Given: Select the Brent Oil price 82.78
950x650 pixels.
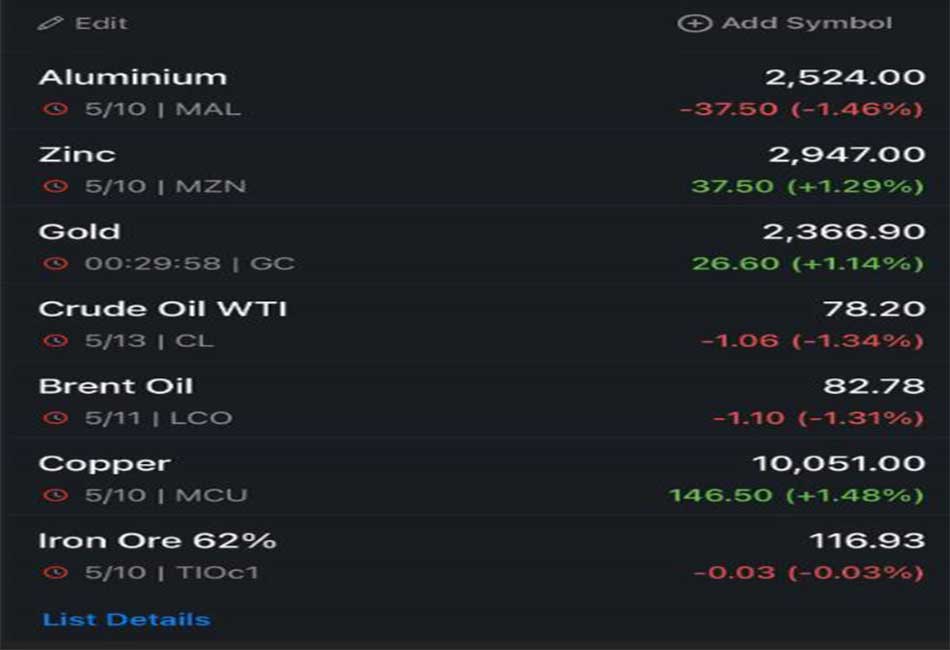Looking at the screenshot, I should tap(874, 386).
